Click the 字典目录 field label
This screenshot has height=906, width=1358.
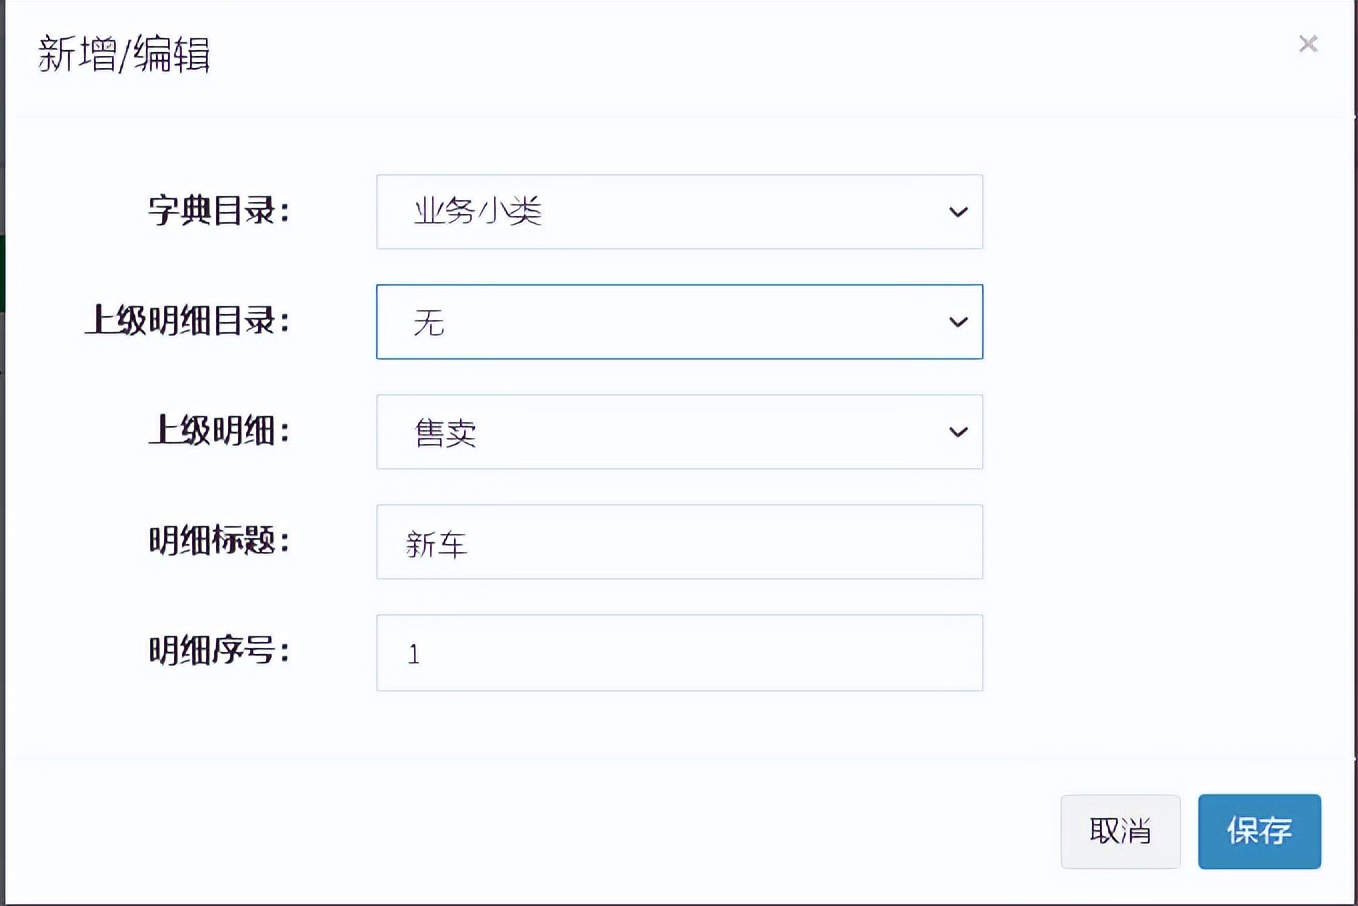tap(218, 211)
